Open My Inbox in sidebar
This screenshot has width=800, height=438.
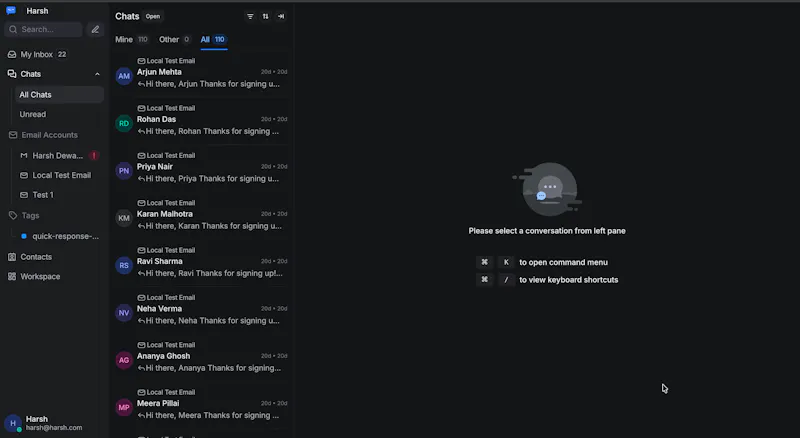[x=54, y=54]
